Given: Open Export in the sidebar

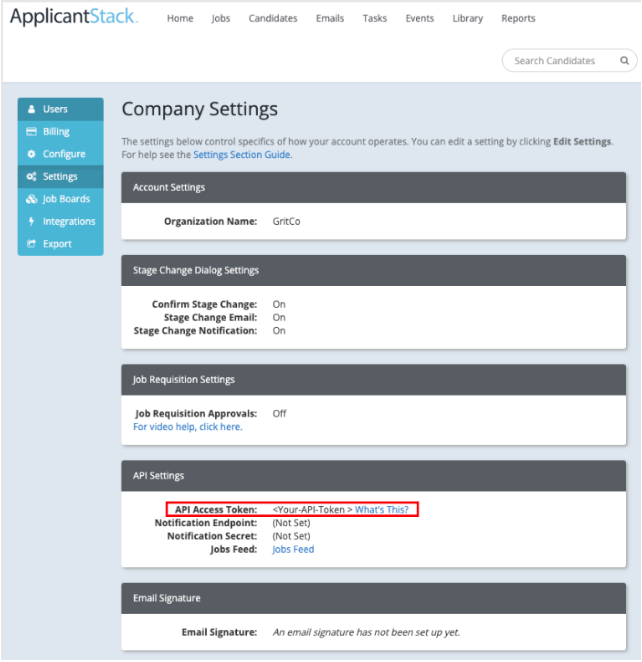Looking at the screenshot, I should [60, 244].
